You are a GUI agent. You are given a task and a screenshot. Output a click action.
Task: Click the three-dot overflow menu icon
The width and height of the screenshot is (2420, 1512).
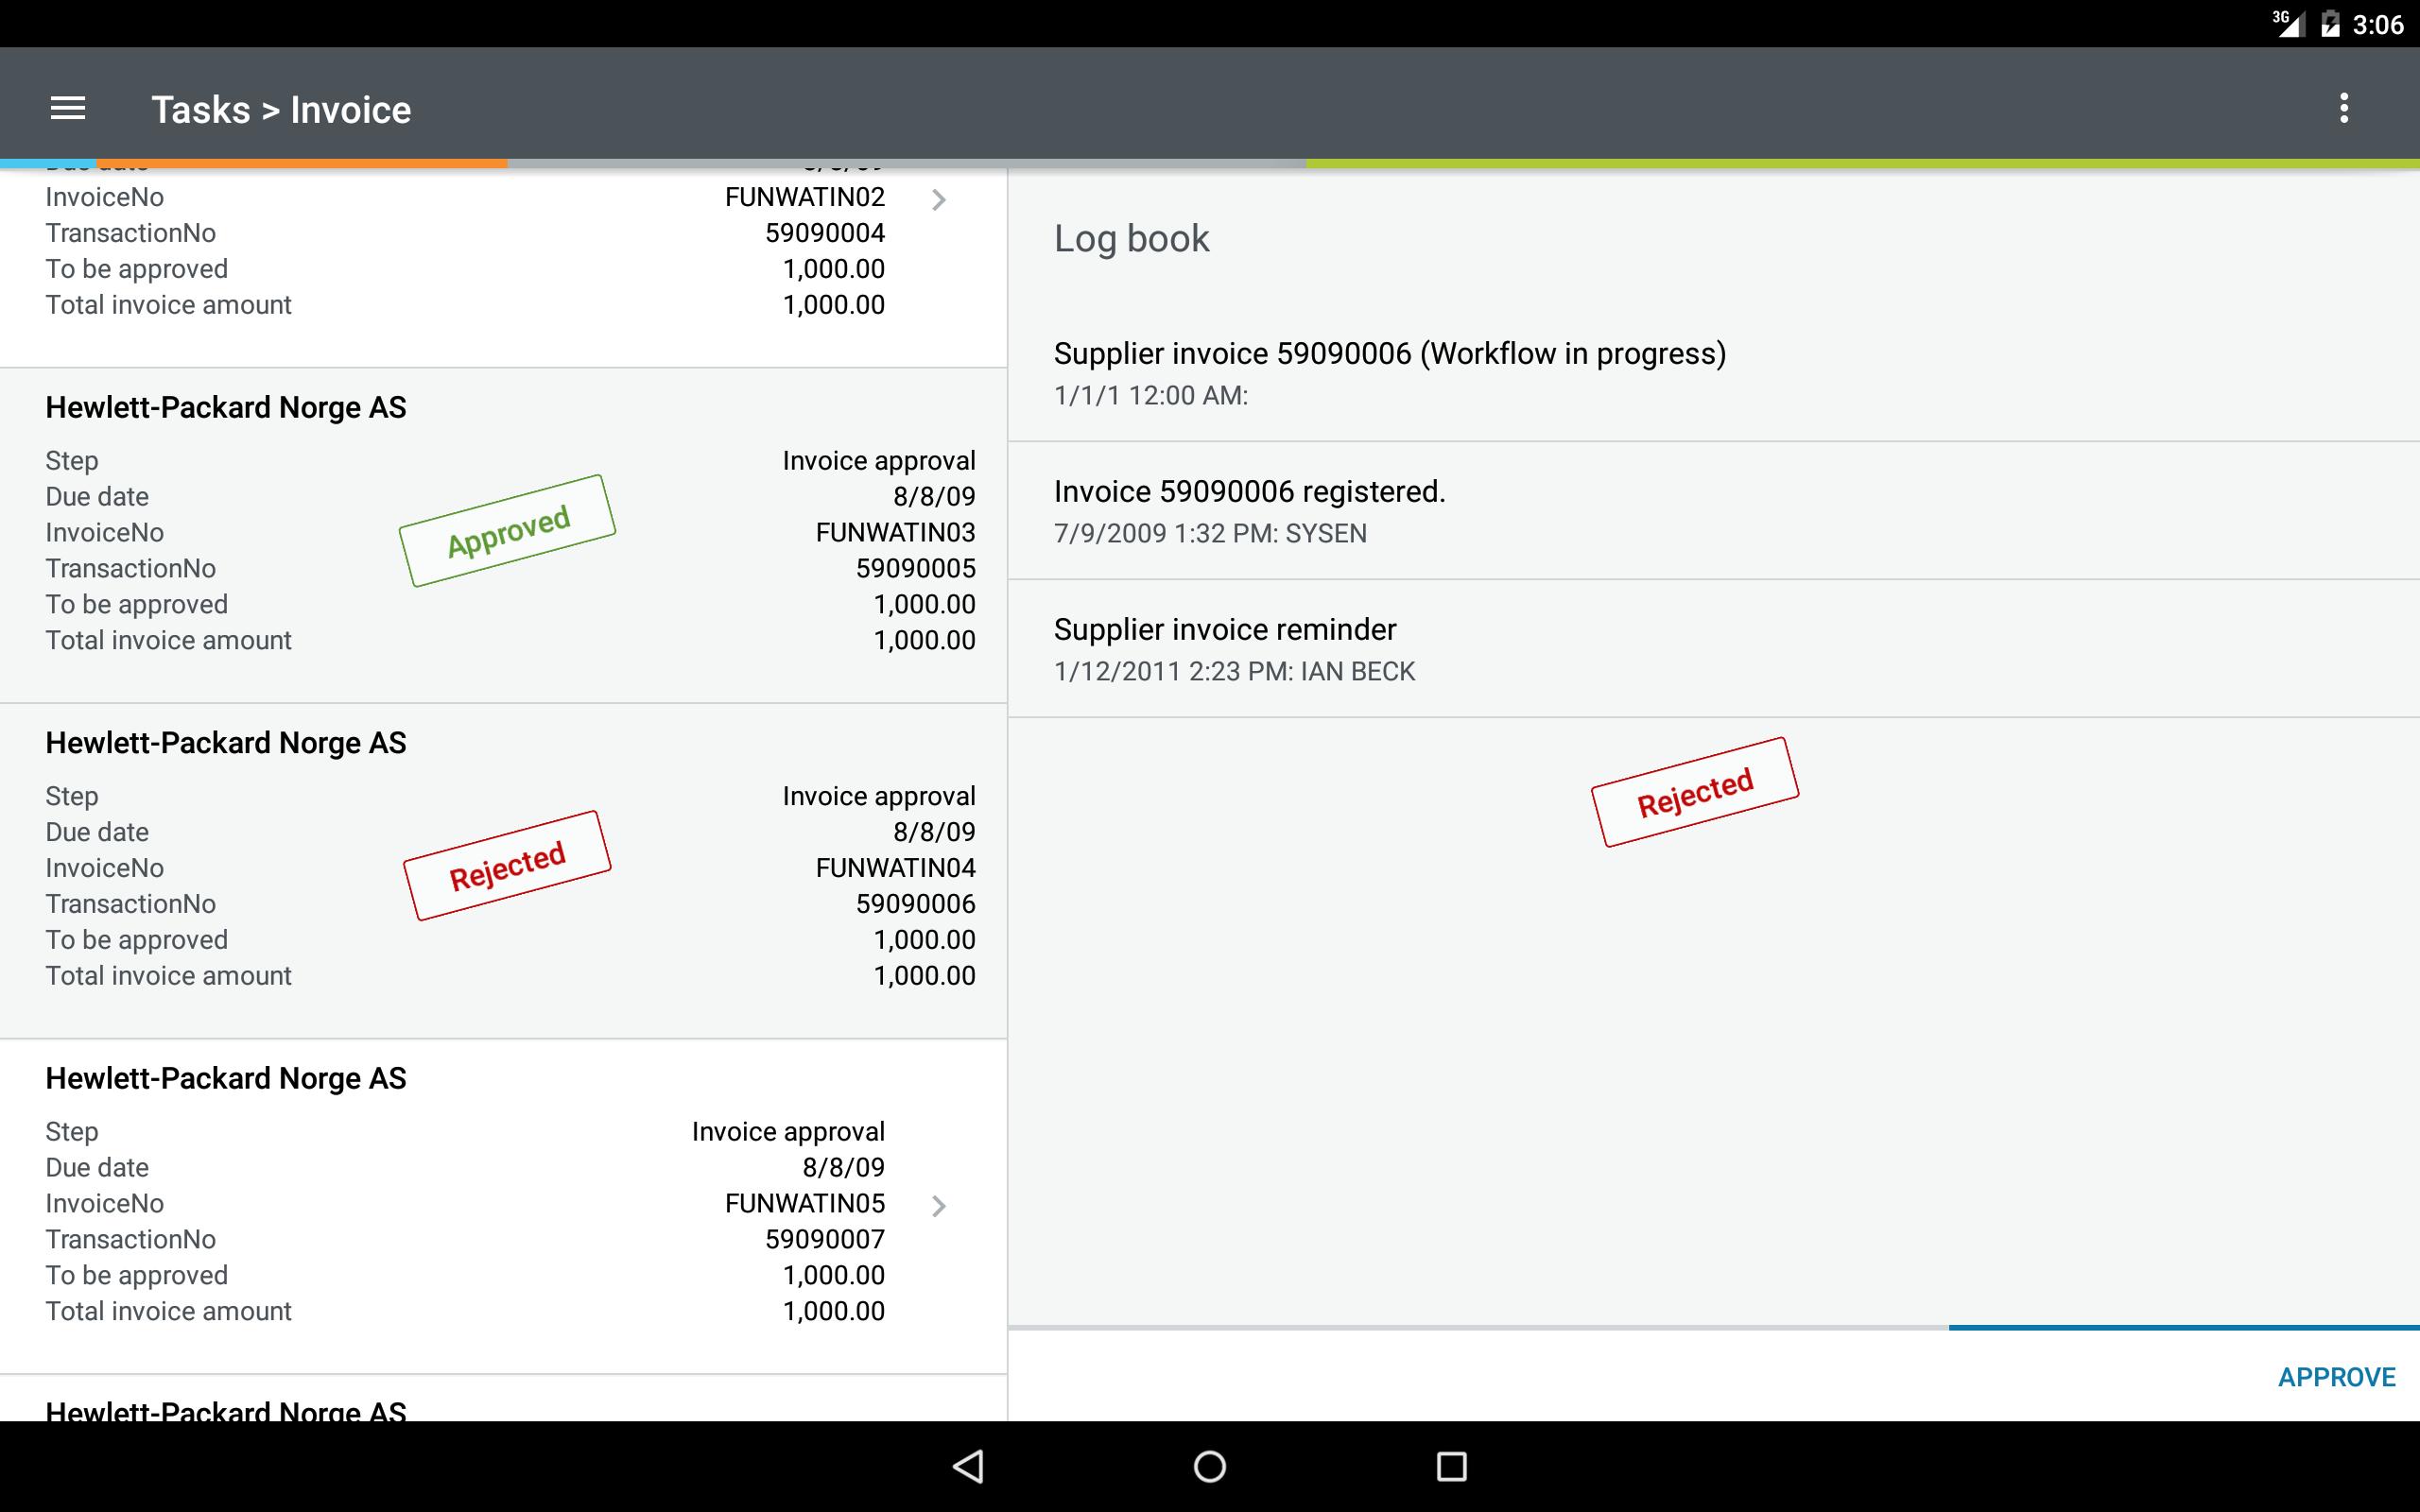2345,108
